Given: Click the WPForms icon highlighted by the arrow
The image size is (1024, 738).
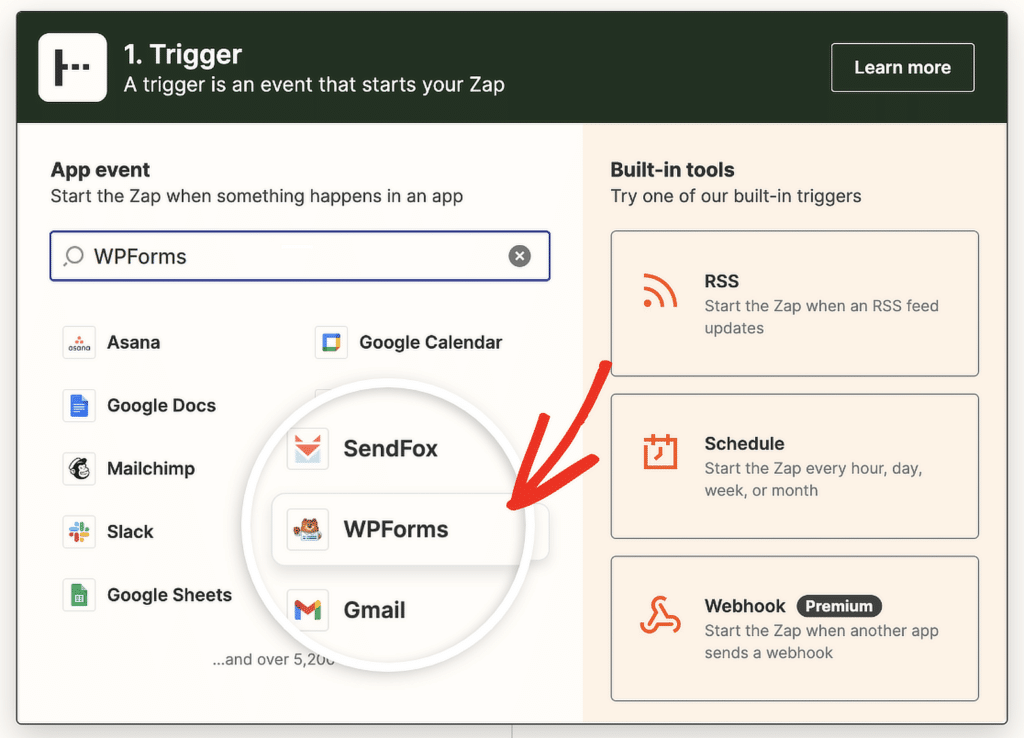Looking at the screenshot, I should coord(307,529).
